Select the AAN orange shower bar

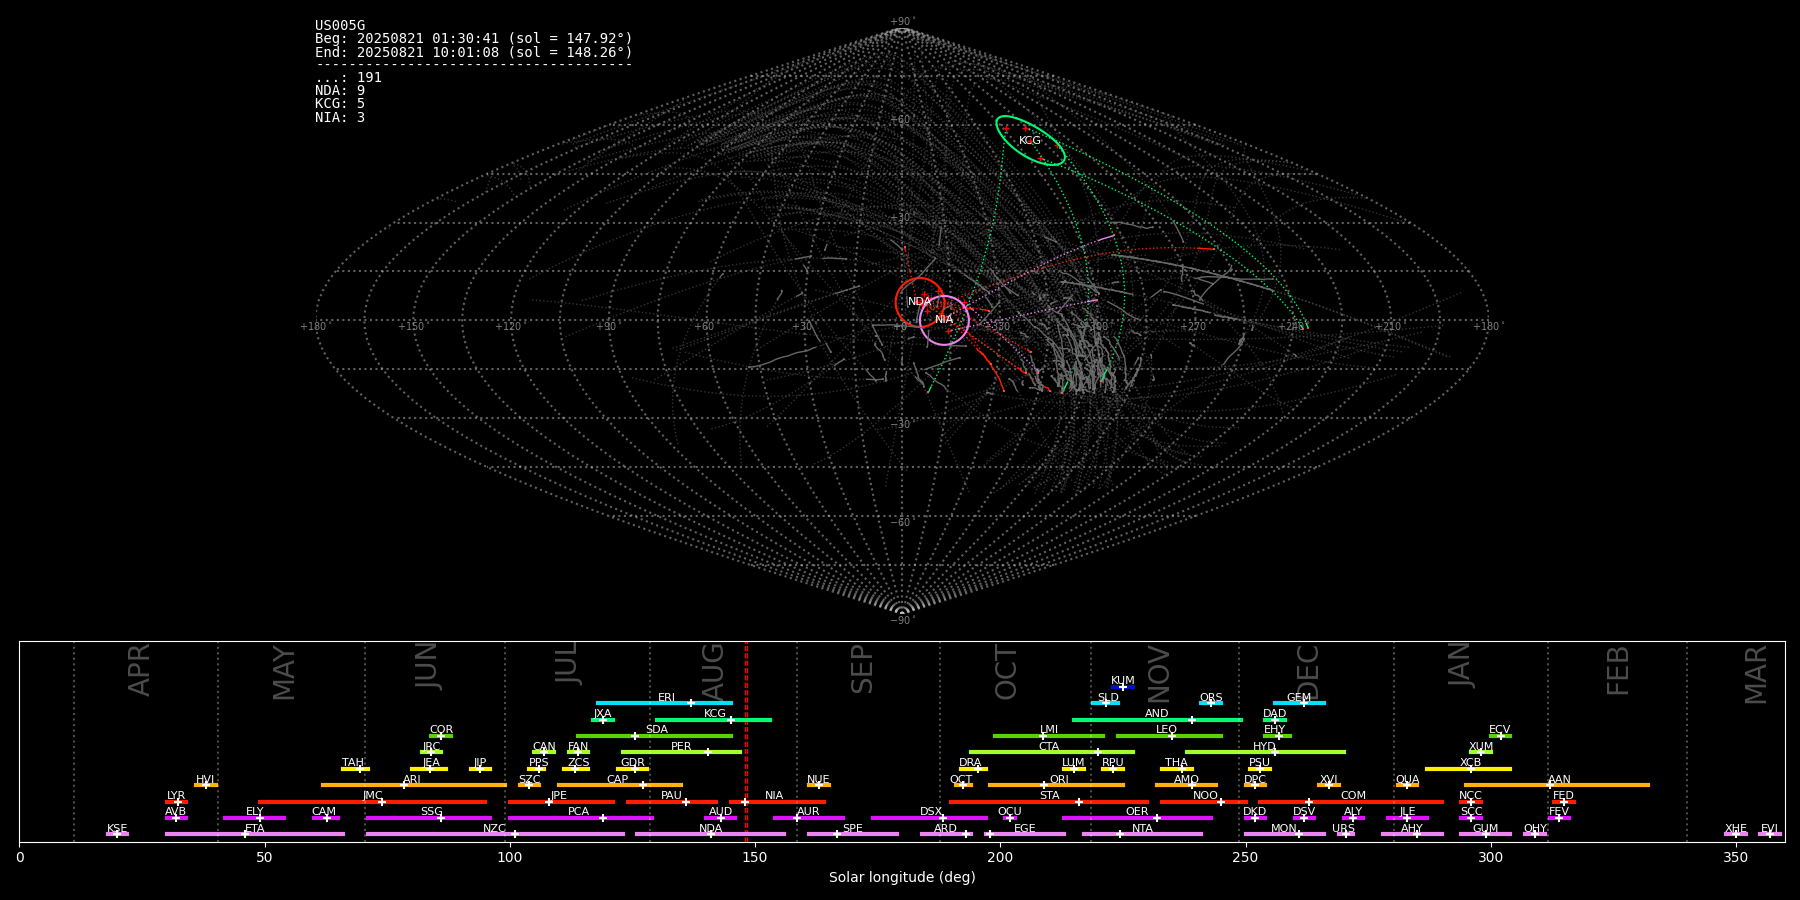coord(1557,785)
